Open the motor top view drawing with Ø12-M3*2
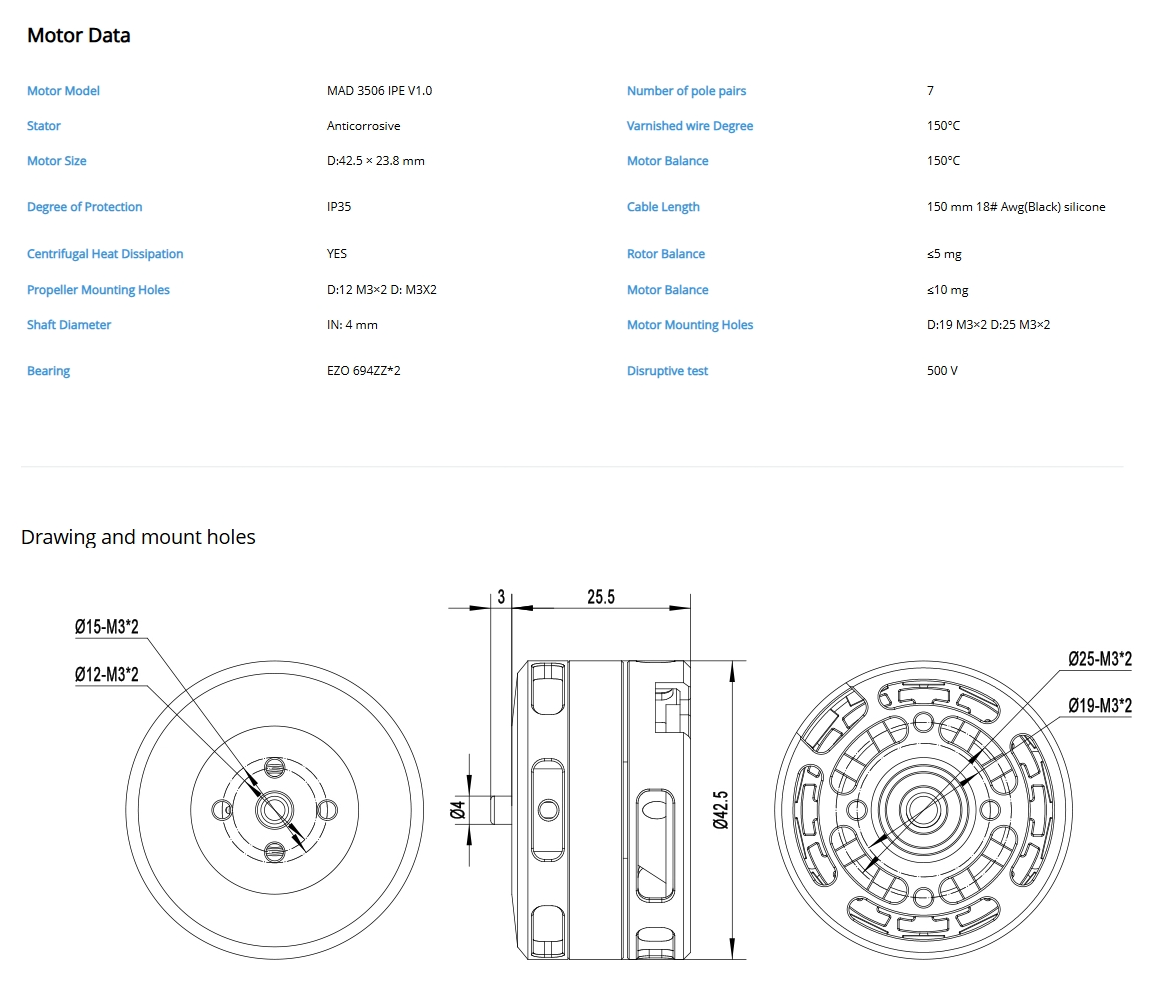 pos(272,810)
